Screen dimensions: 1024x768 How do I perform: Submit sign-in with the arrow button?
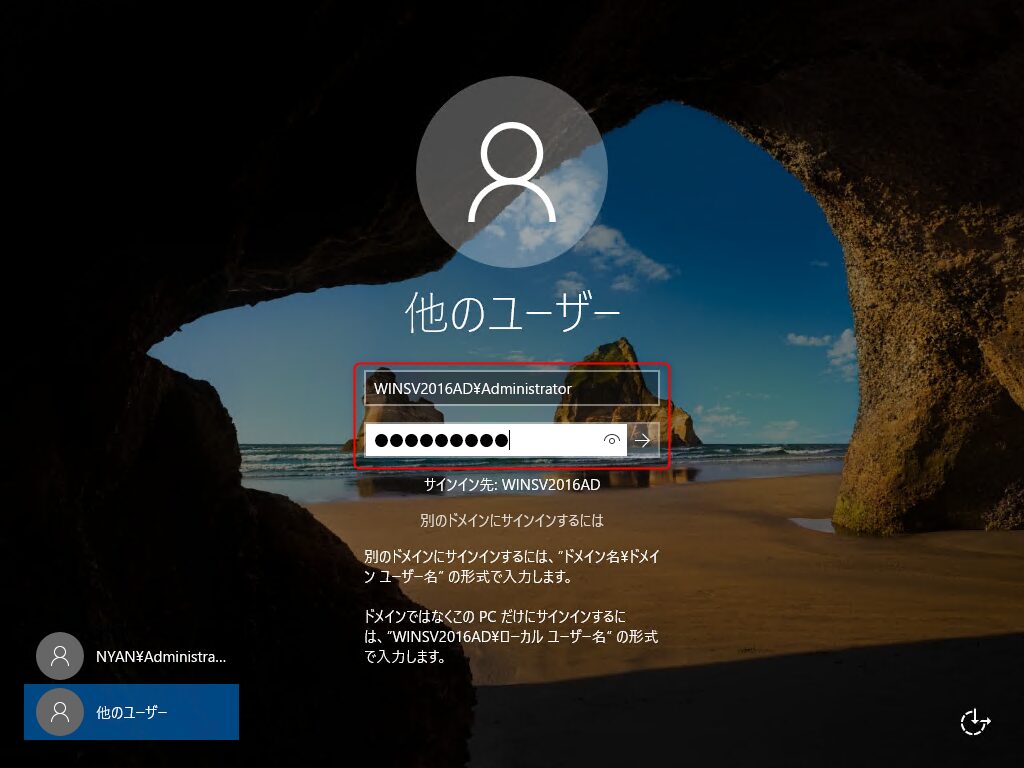643,440
